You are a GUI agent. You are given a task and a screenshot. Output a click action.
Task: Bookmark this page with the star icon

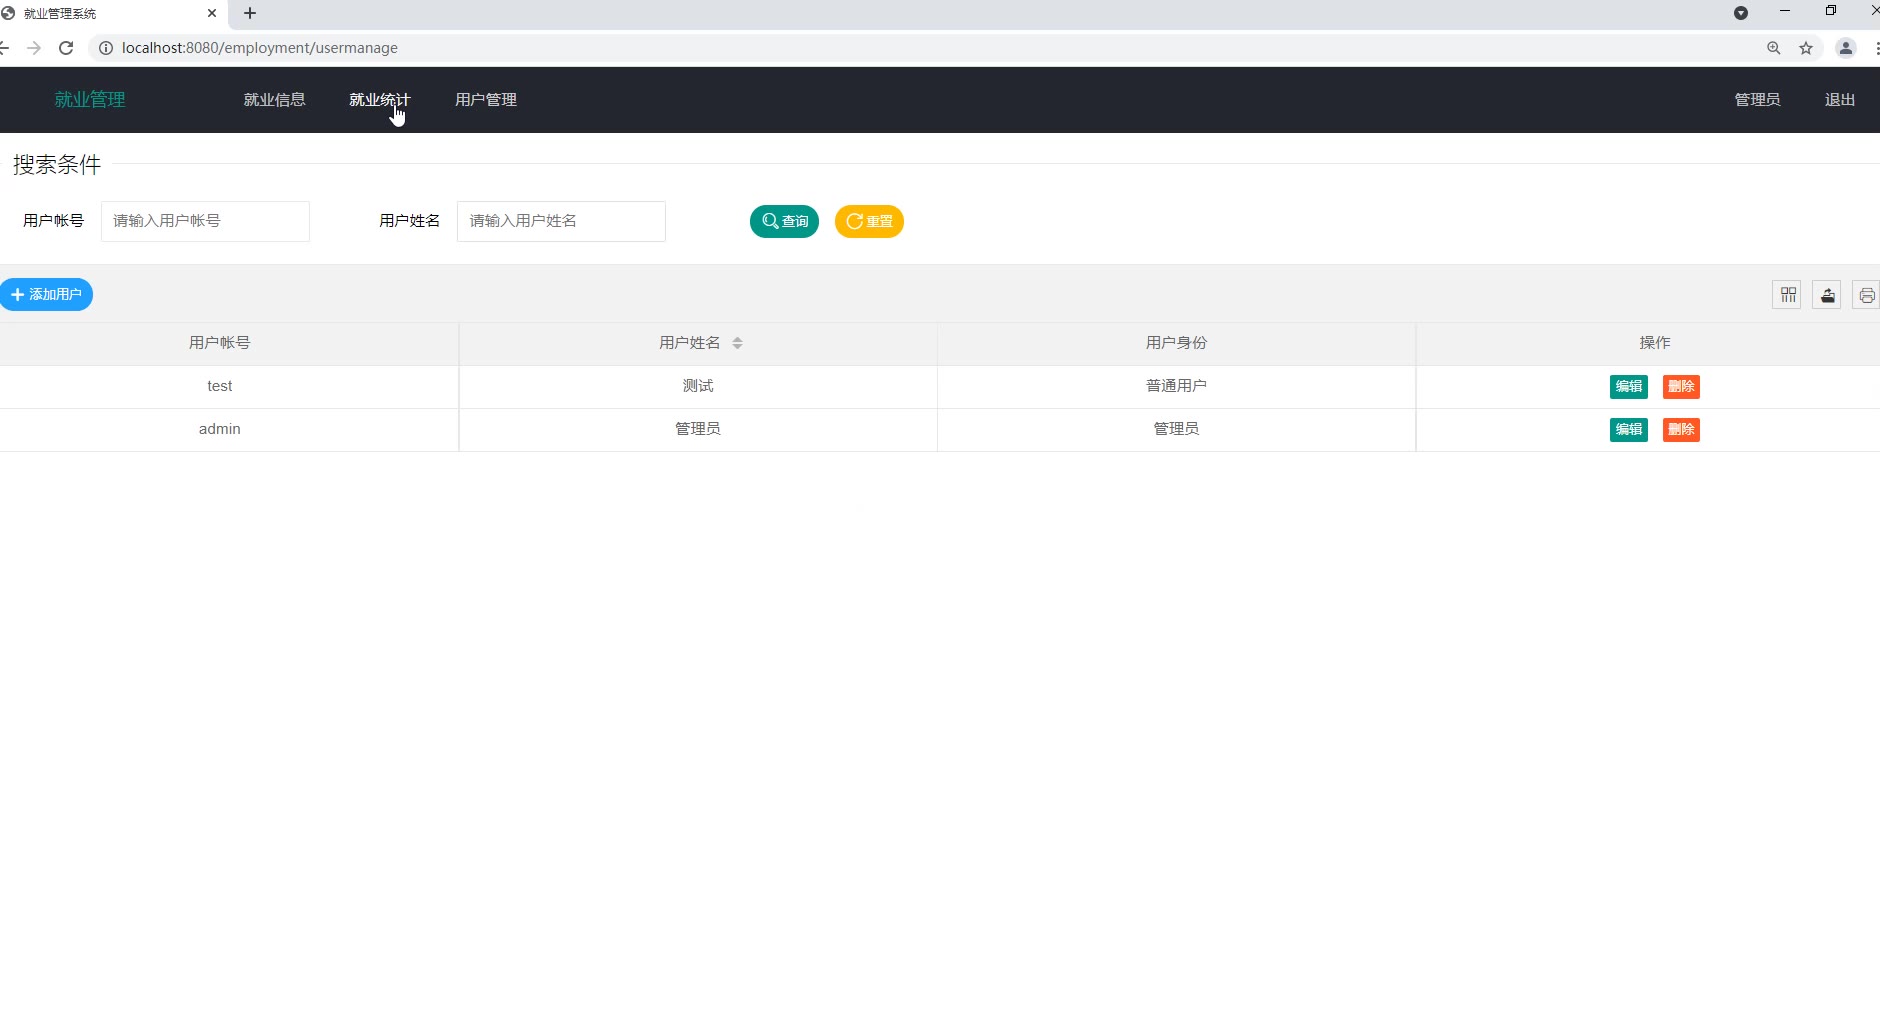pyautogui.click(x=1806, y=48)
